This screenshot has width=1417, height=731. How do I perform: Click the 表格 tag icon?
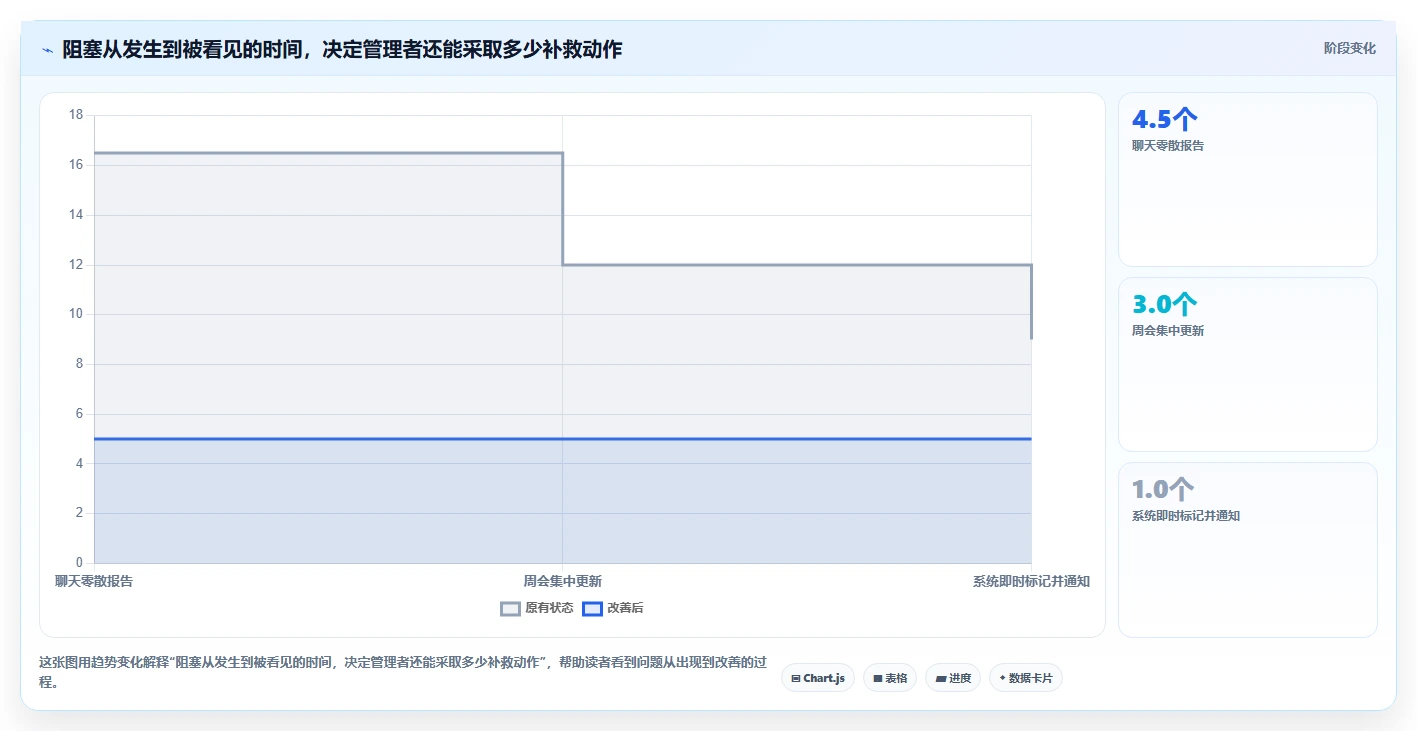pyautogui.click(x=877, y=678)
